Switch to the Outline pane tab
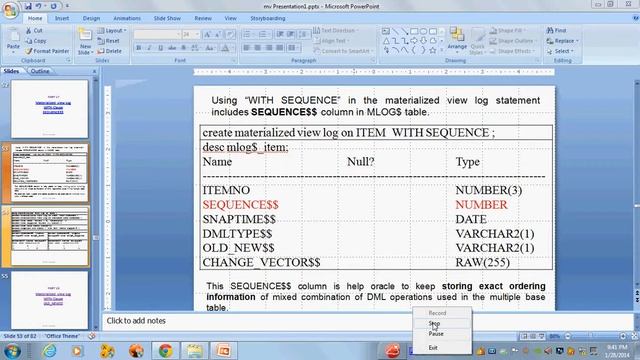 pyautogui.click(x=40, y=71)
